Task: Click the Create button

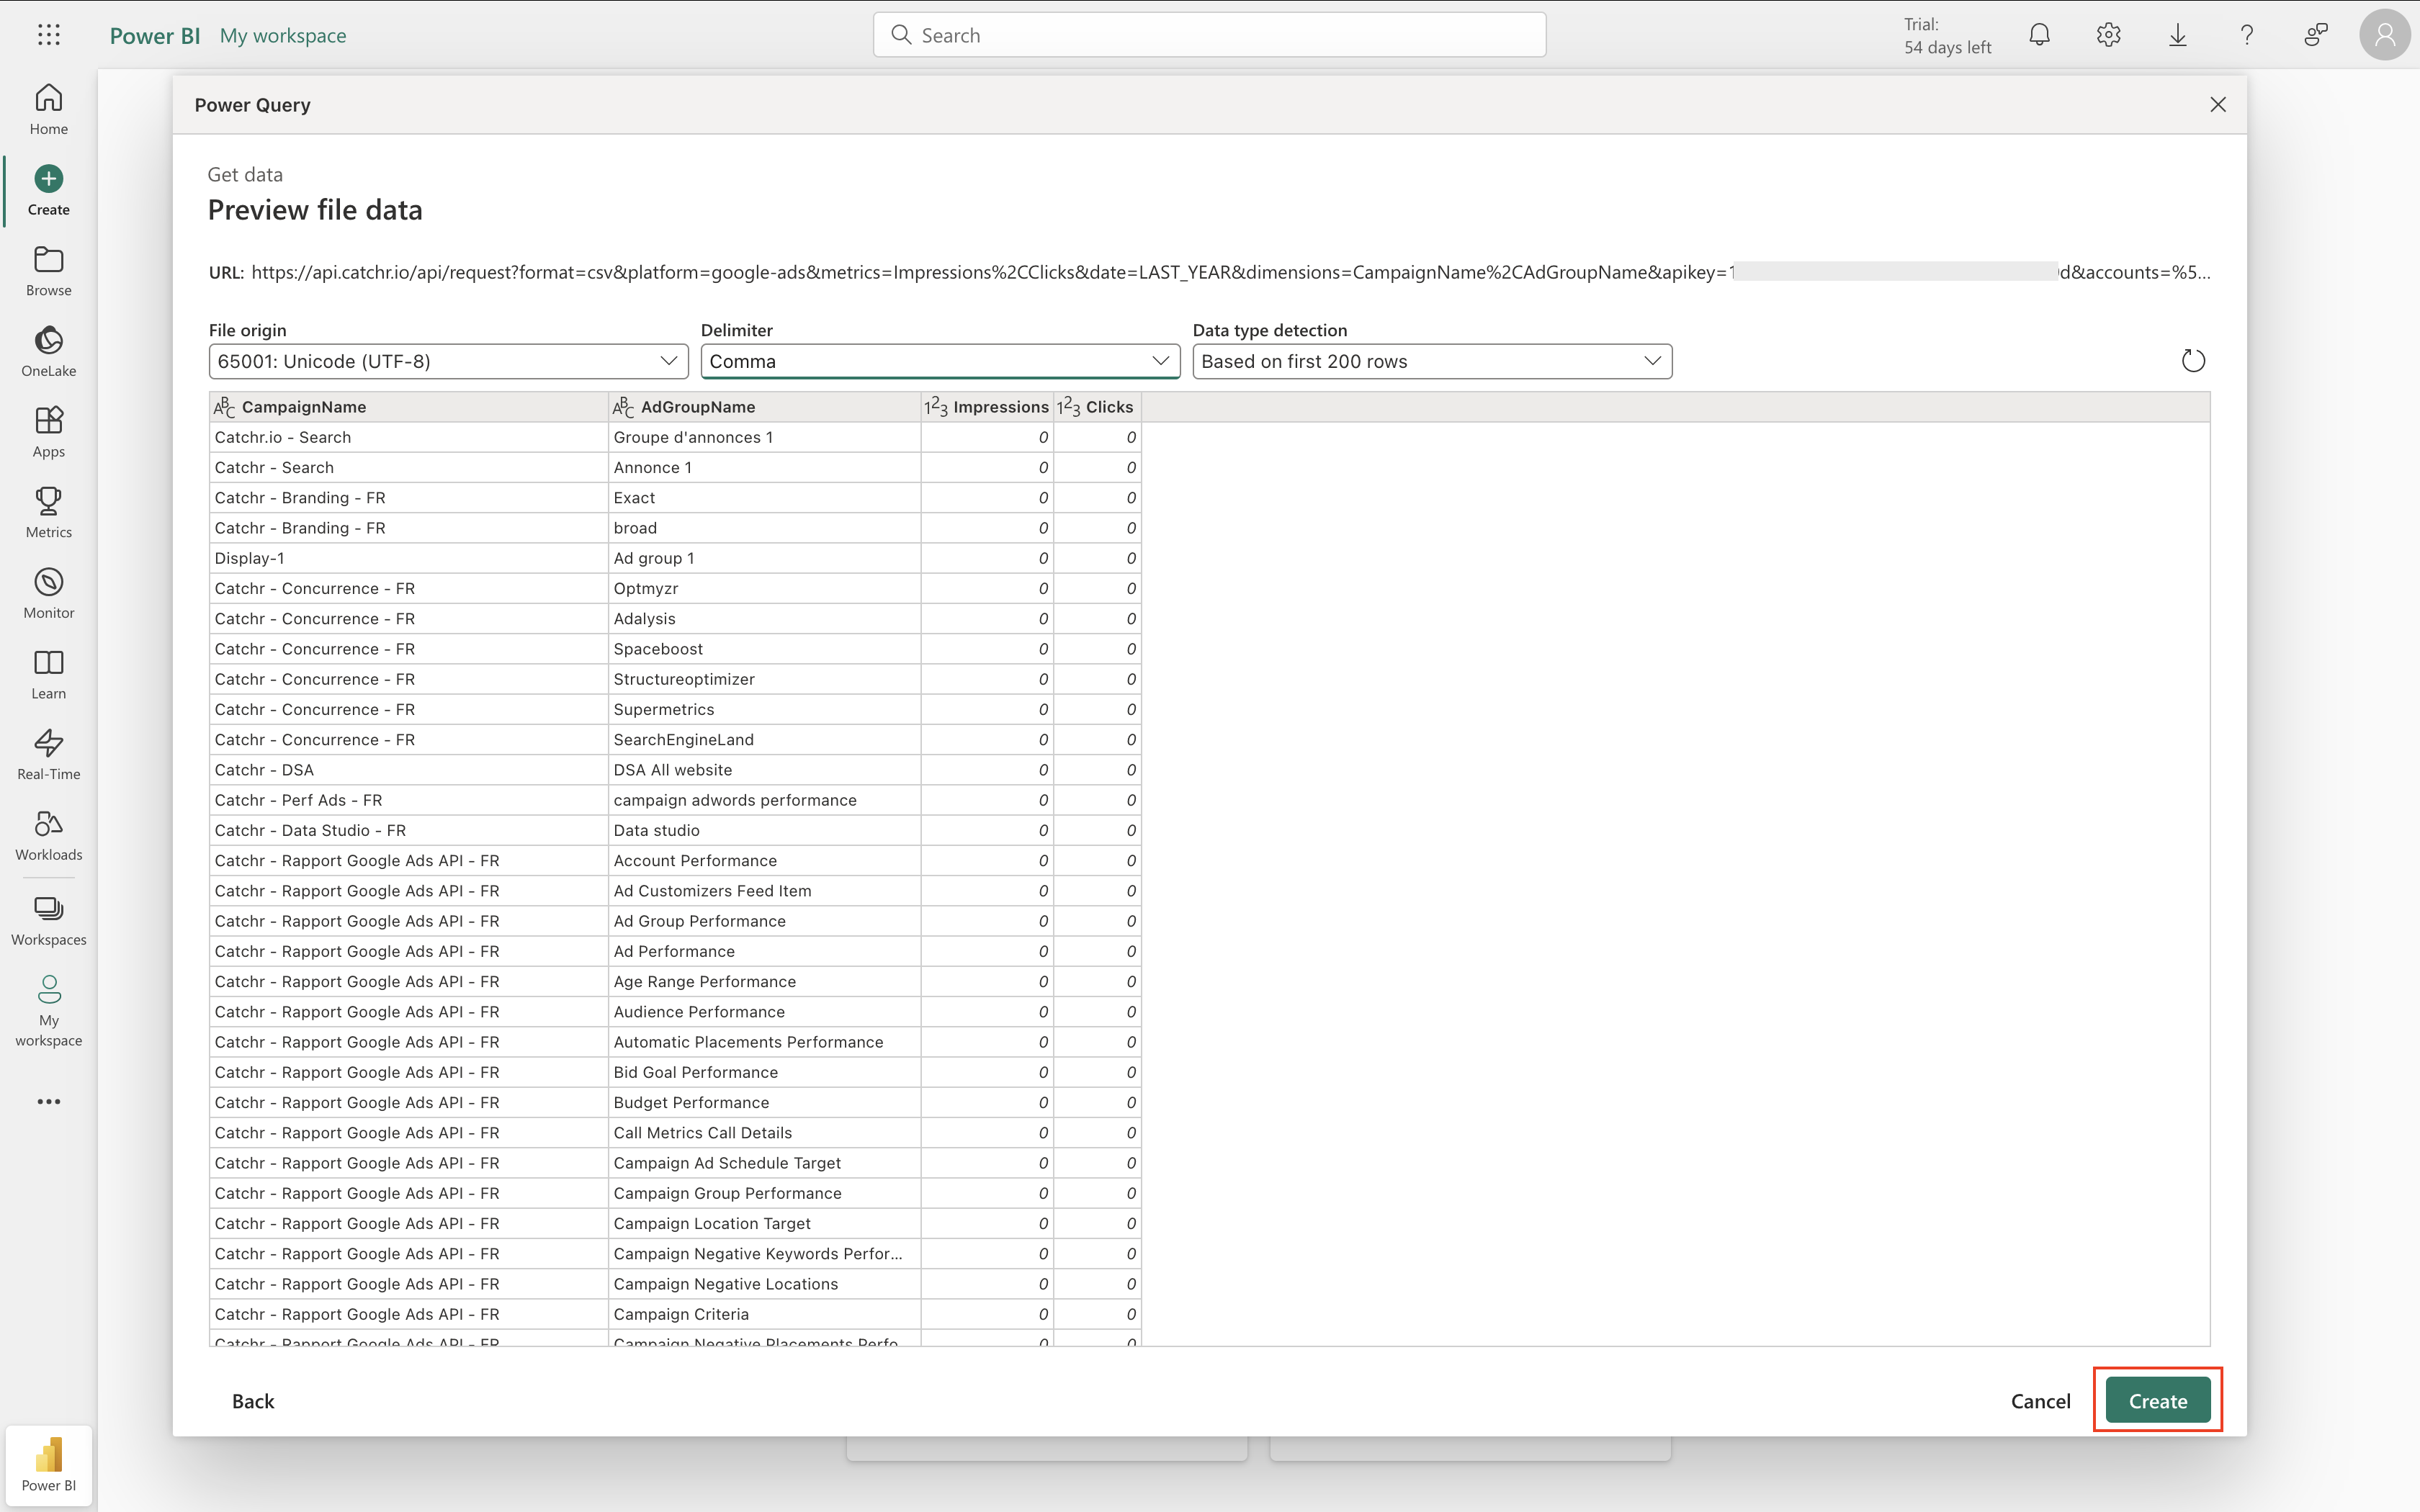Action: (2157, 1401)
